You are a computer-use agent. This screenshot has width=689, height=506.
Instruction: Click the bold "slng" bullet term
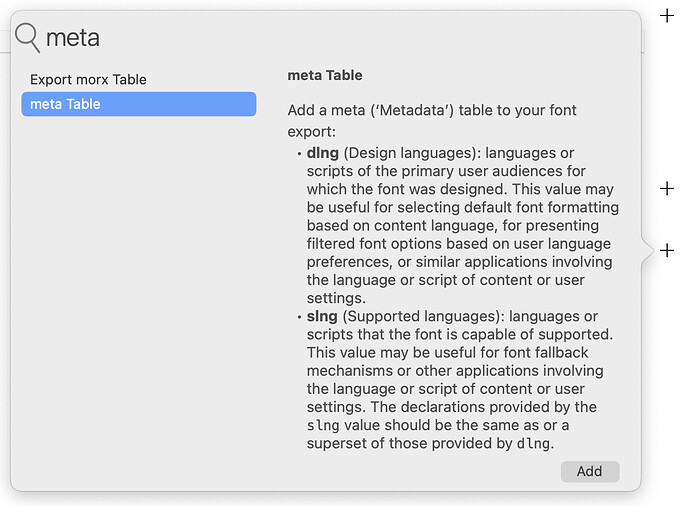(322, 317)
